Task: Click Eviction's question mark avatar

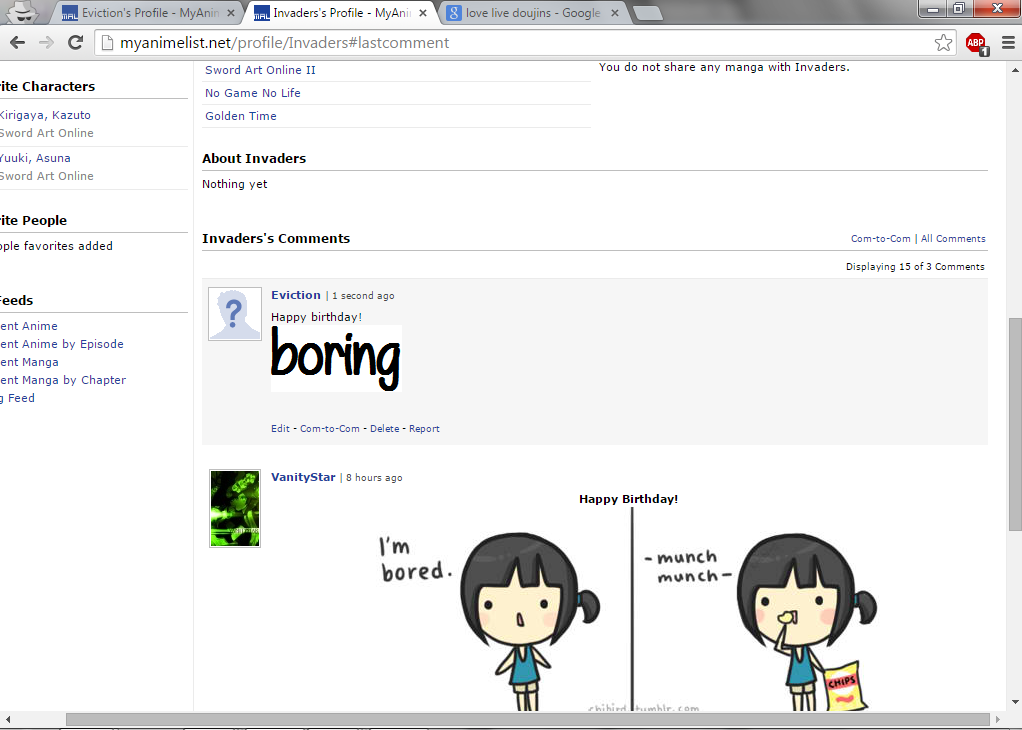Action: [235, 314]
